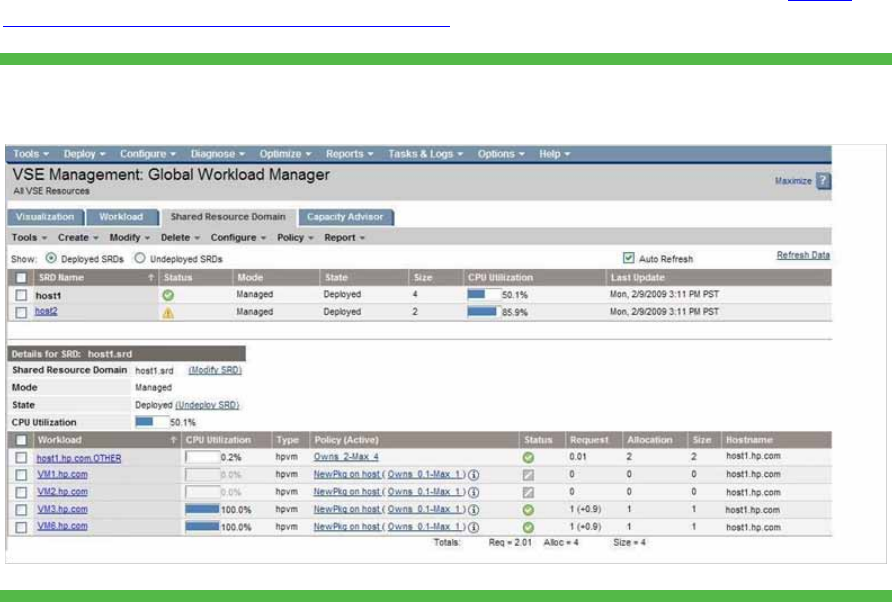Click info icon in VM3.hp.com row
892x602 pixels.
coord(473,510)
